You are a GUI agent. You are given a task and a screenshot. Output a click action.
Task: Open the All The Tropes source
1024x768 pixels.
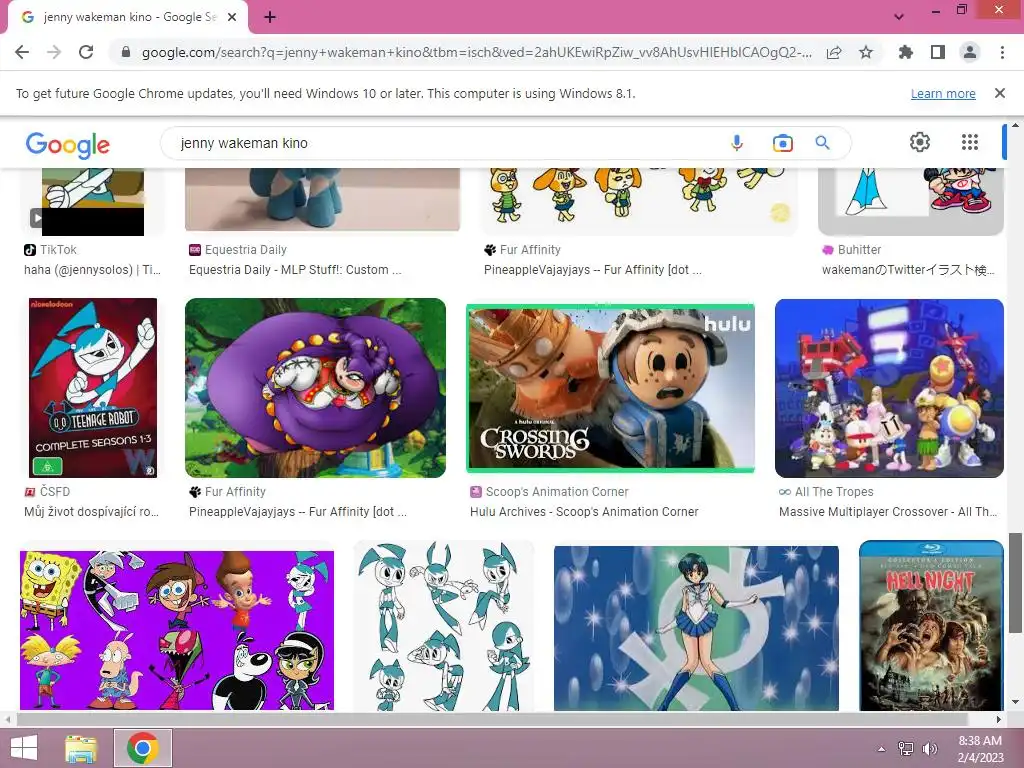[x=826, y=492]
